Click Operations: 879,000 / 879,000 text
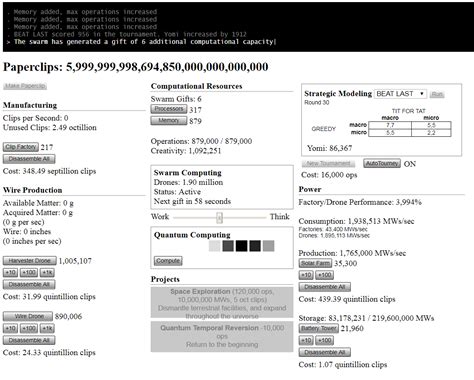 pos(201,141)
